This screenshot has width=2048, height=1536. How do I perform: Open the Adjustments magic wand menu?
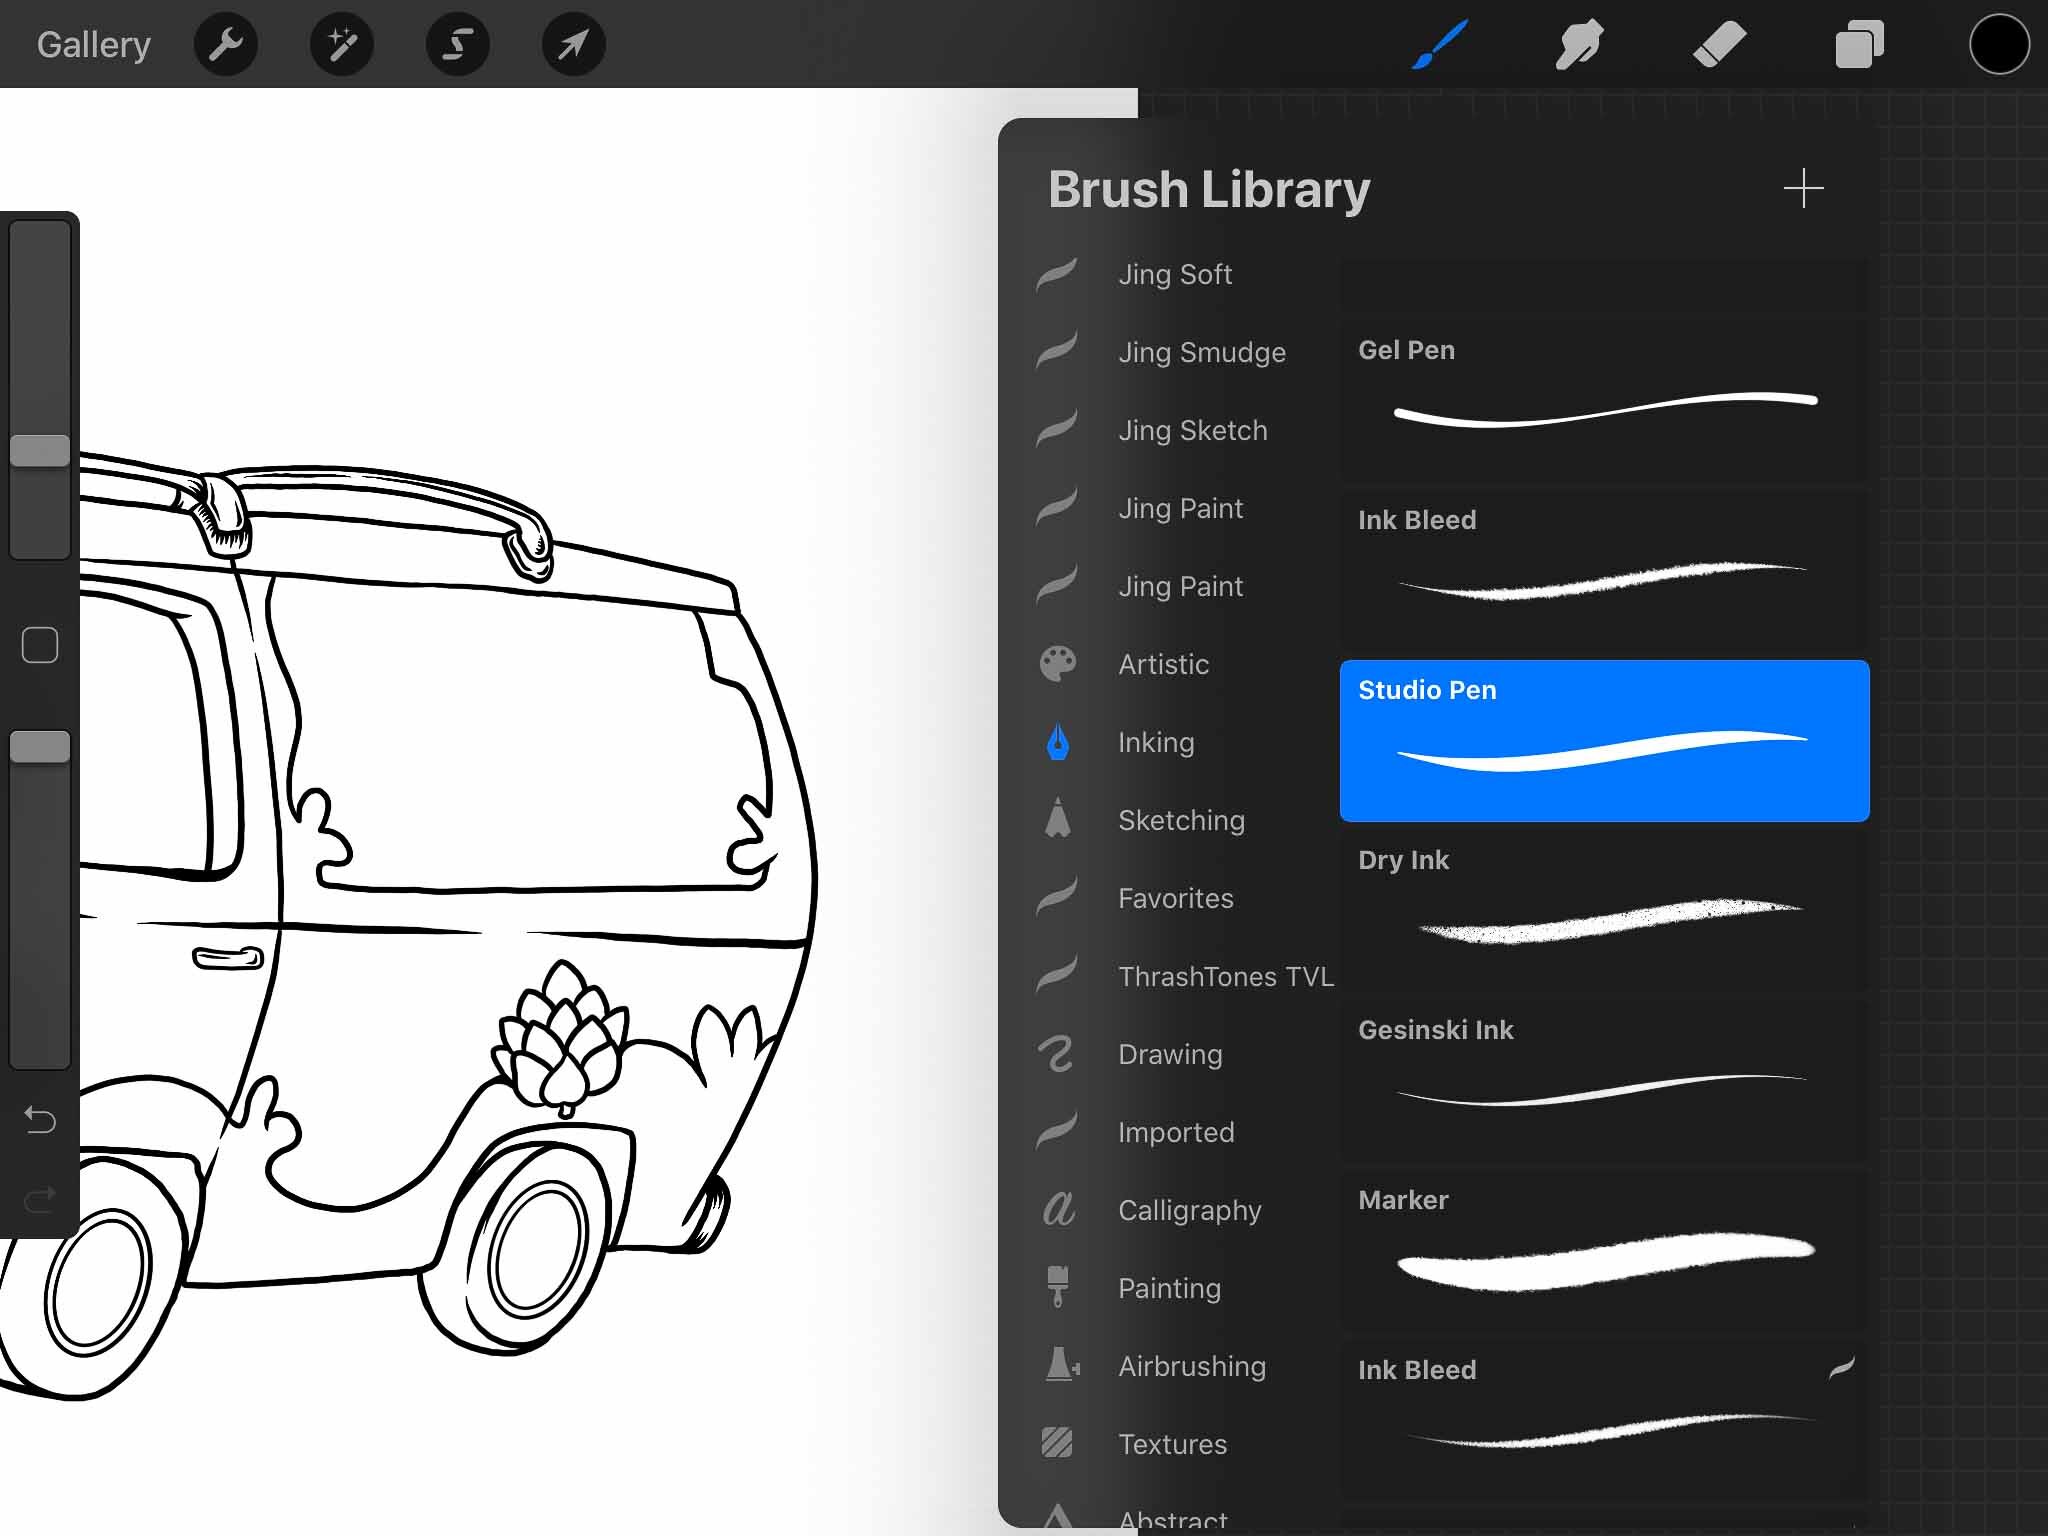point(342,44)
